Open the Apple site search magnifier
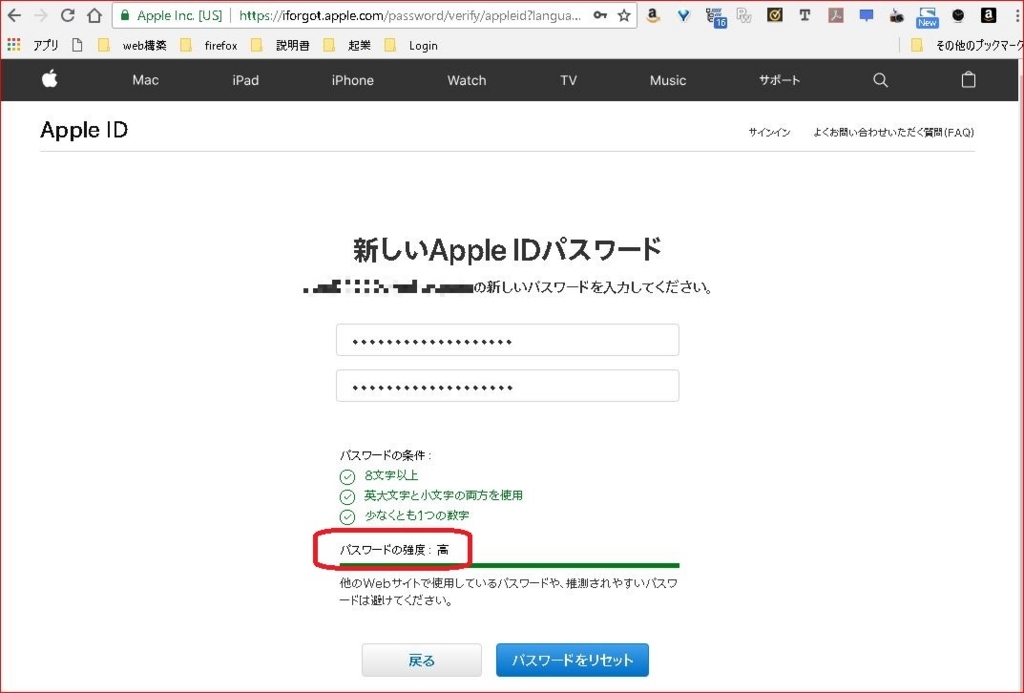 pos(880,80)
